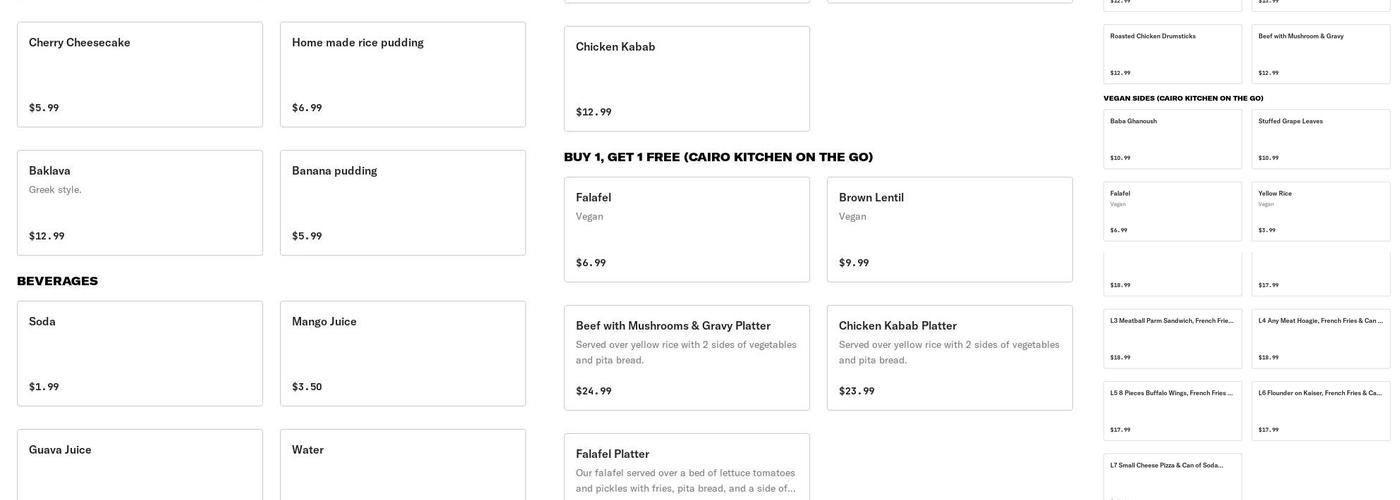1400x500 pixels.
Task: Select the Soda beverage card
Action: click(x=140, y=354)
